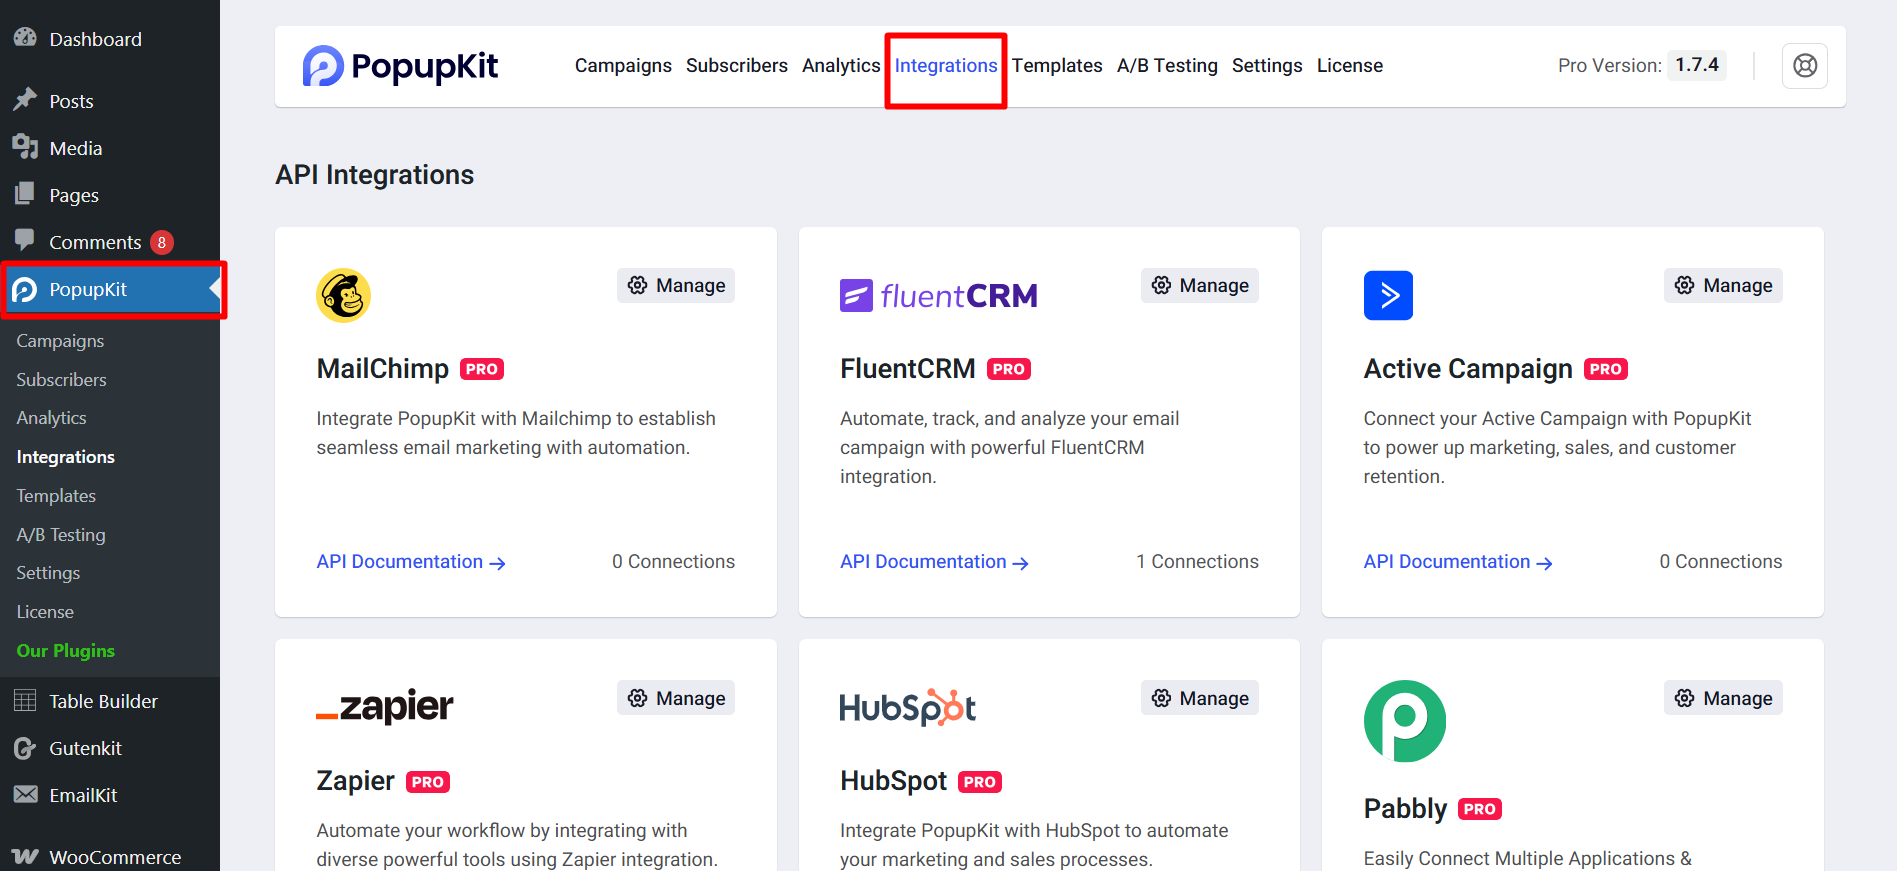The height and width of the screenshot is (871, 1897).
Task: Click the 0 Connections text on Active Campaign
Action: [1721, 562]
